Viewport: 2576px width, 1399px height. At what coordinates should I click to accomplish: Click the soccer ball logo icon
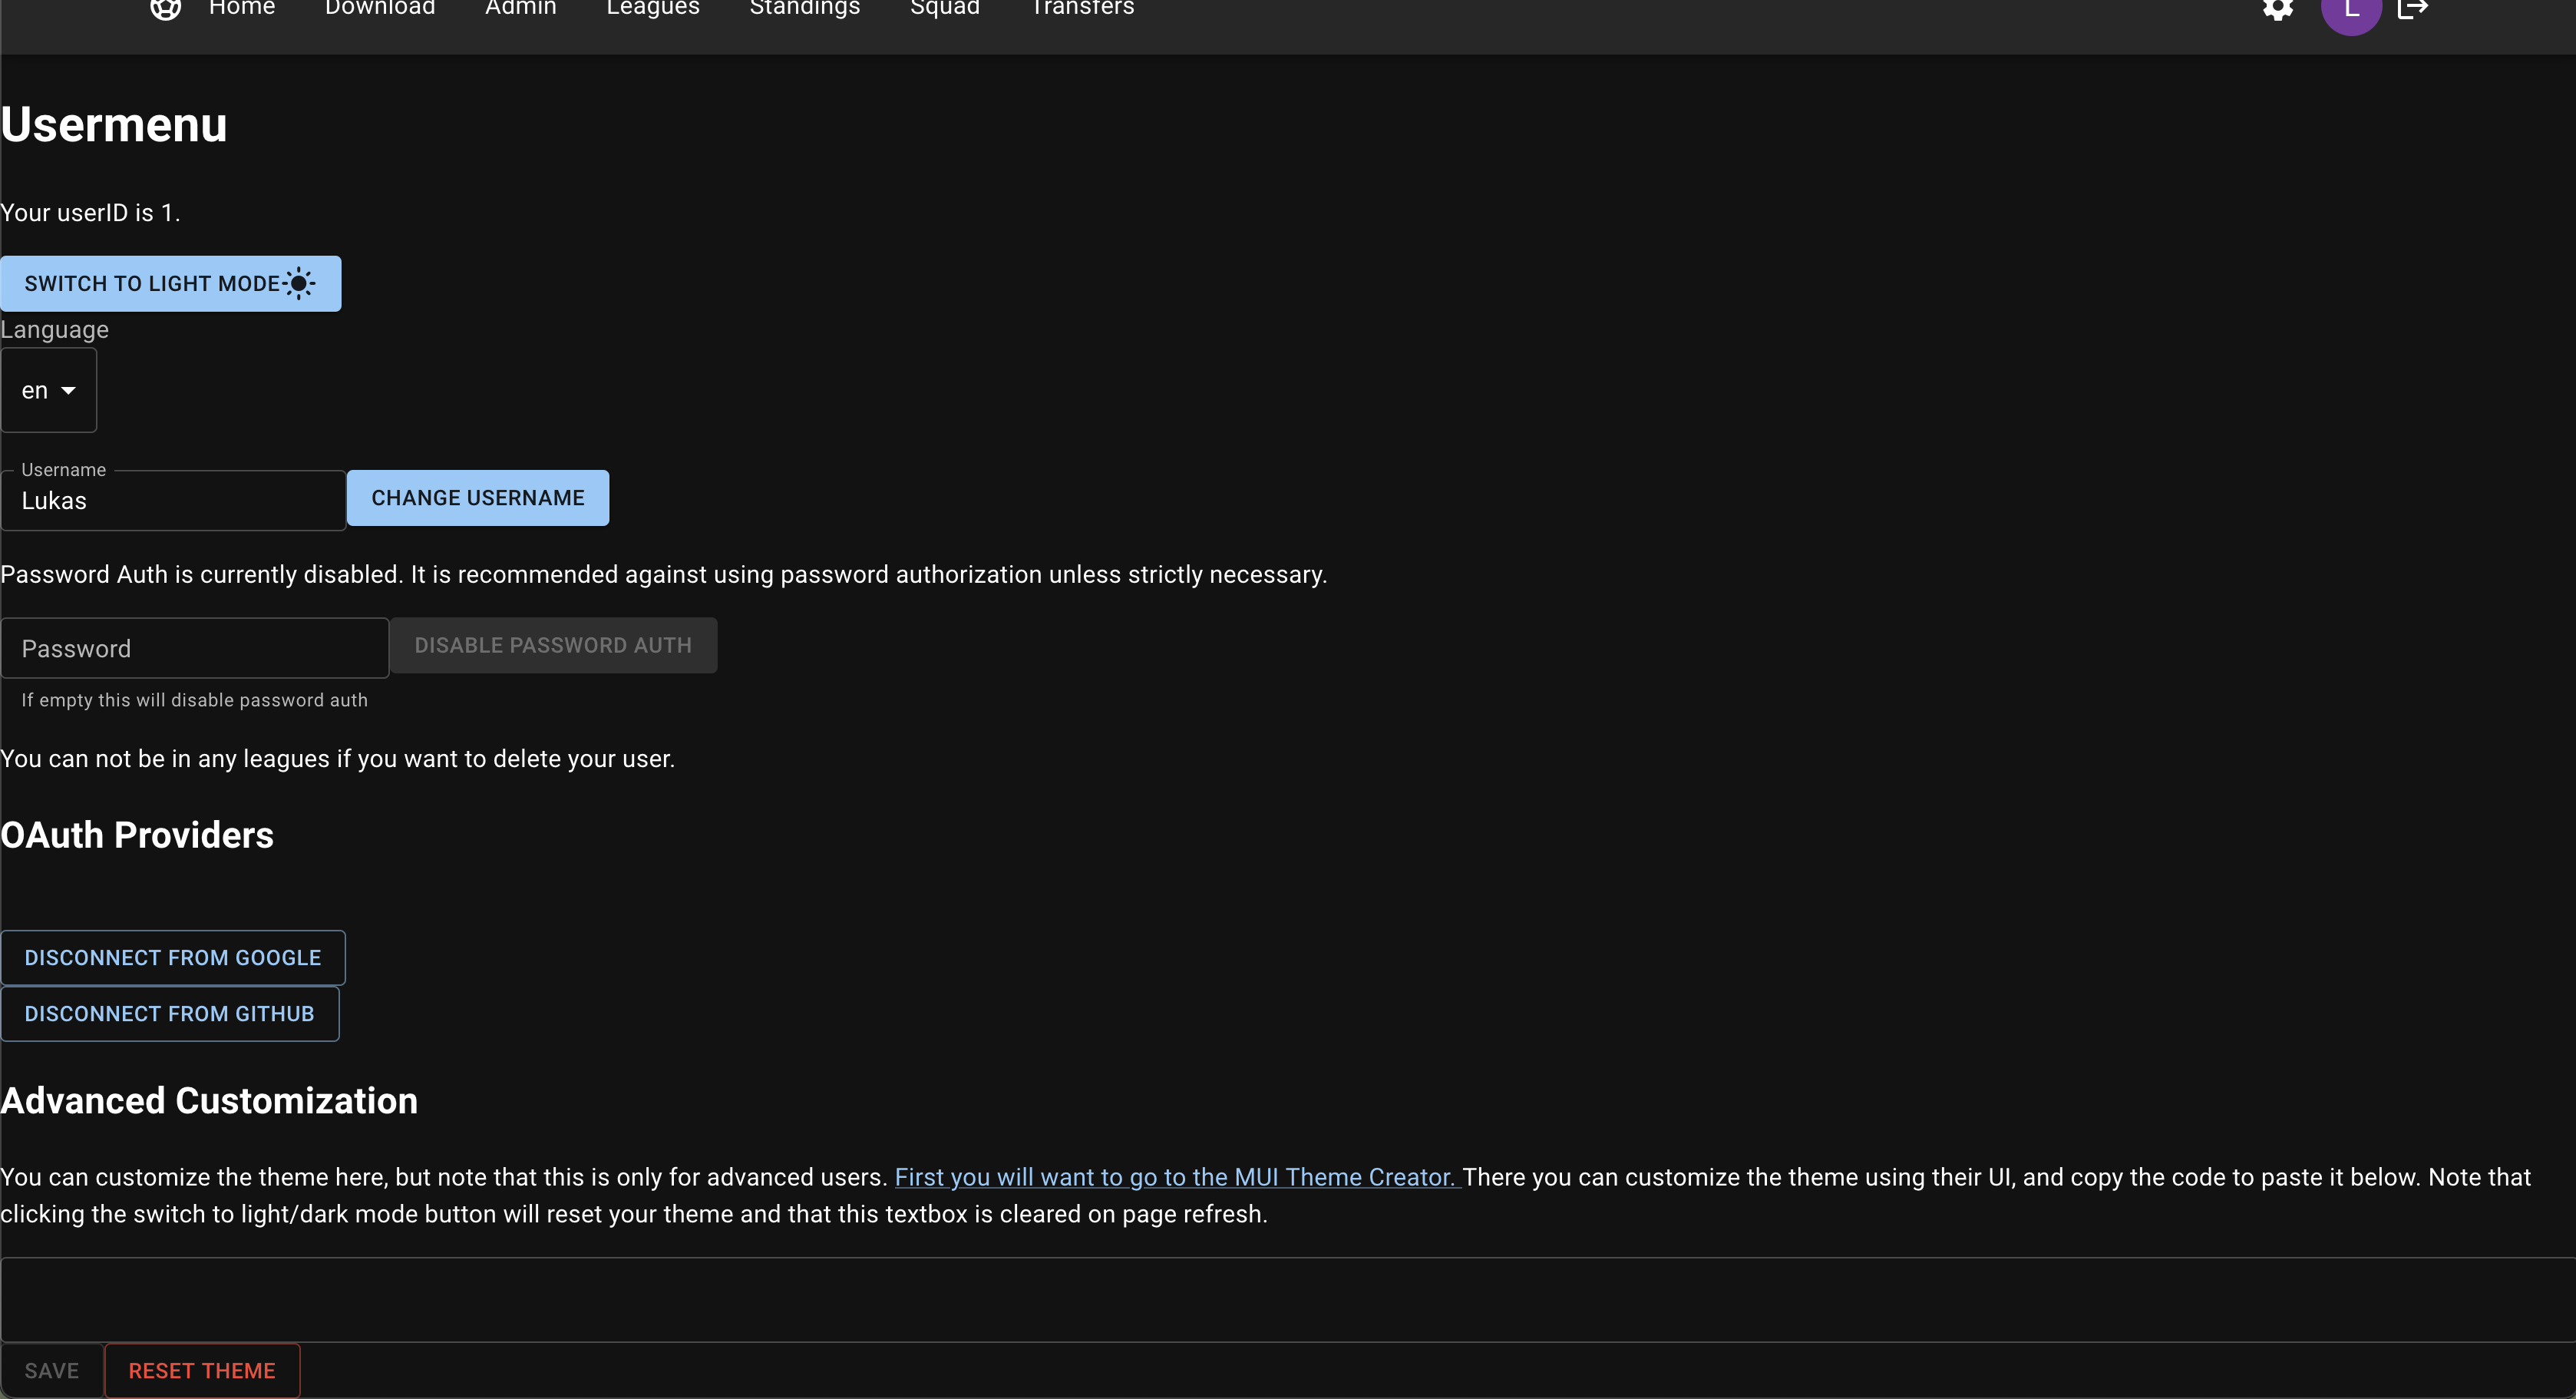coord(166,9)
